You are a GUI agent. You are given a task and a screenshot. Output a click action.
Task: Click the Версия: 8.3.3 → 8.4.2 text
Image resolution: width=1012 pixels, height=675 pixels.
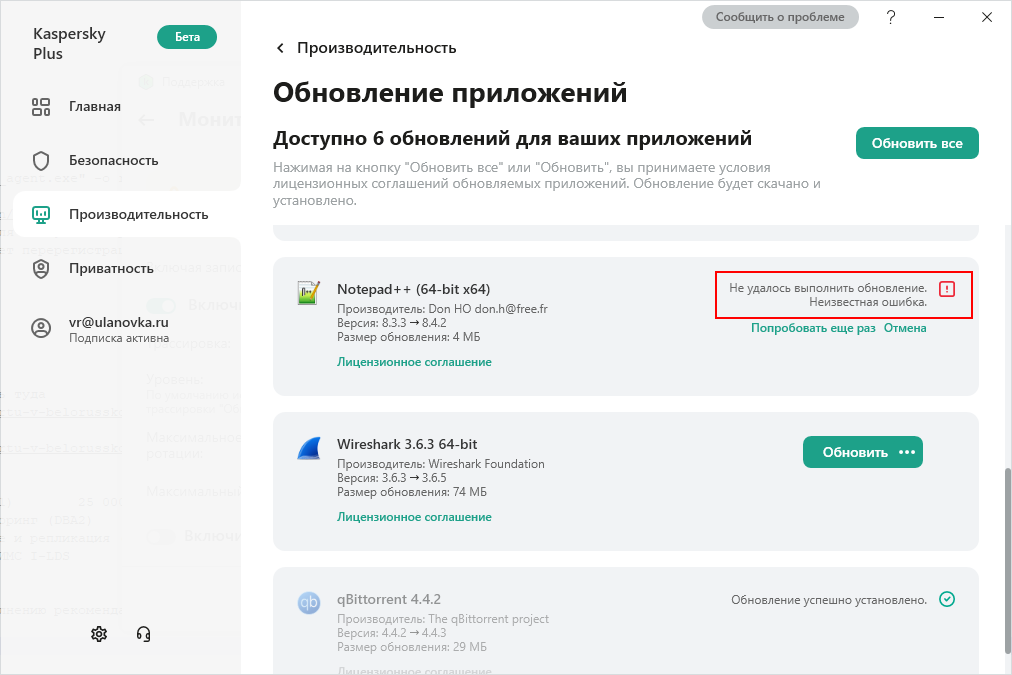[x=392, y=323]
